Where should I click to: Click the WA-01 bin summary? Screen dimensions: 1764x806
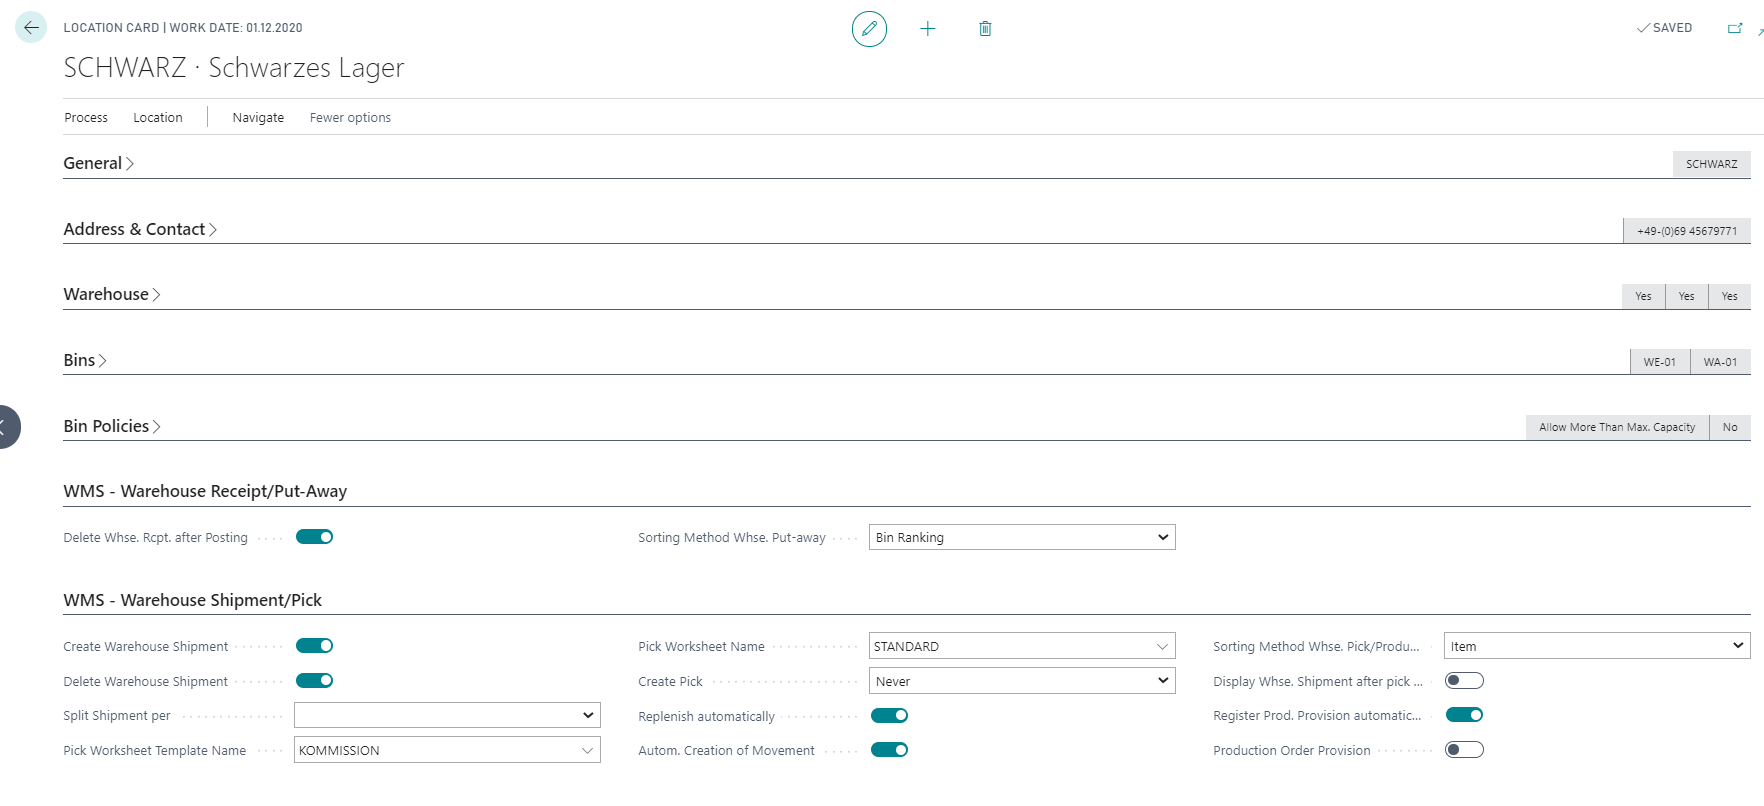pos(1720,362)
